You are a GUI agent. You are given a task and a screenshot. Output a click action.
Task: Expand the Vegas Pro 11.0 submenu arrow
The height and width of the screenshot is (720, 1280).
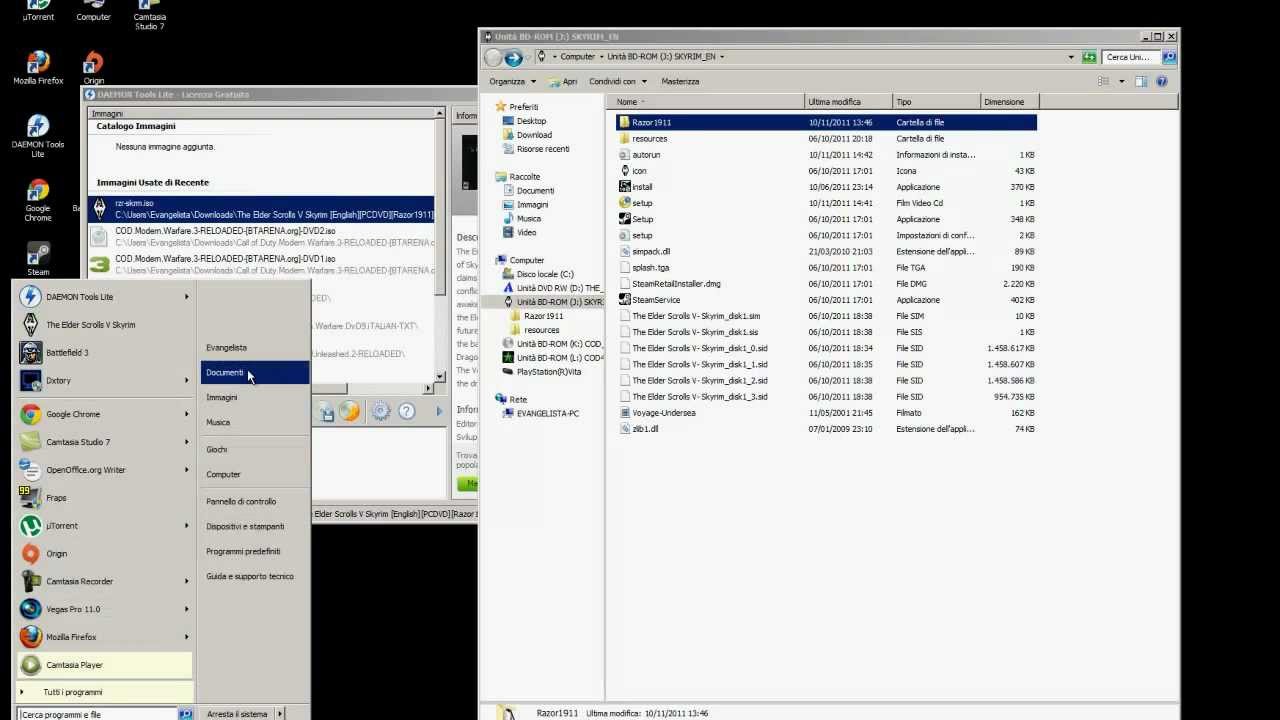click(186, 609)
